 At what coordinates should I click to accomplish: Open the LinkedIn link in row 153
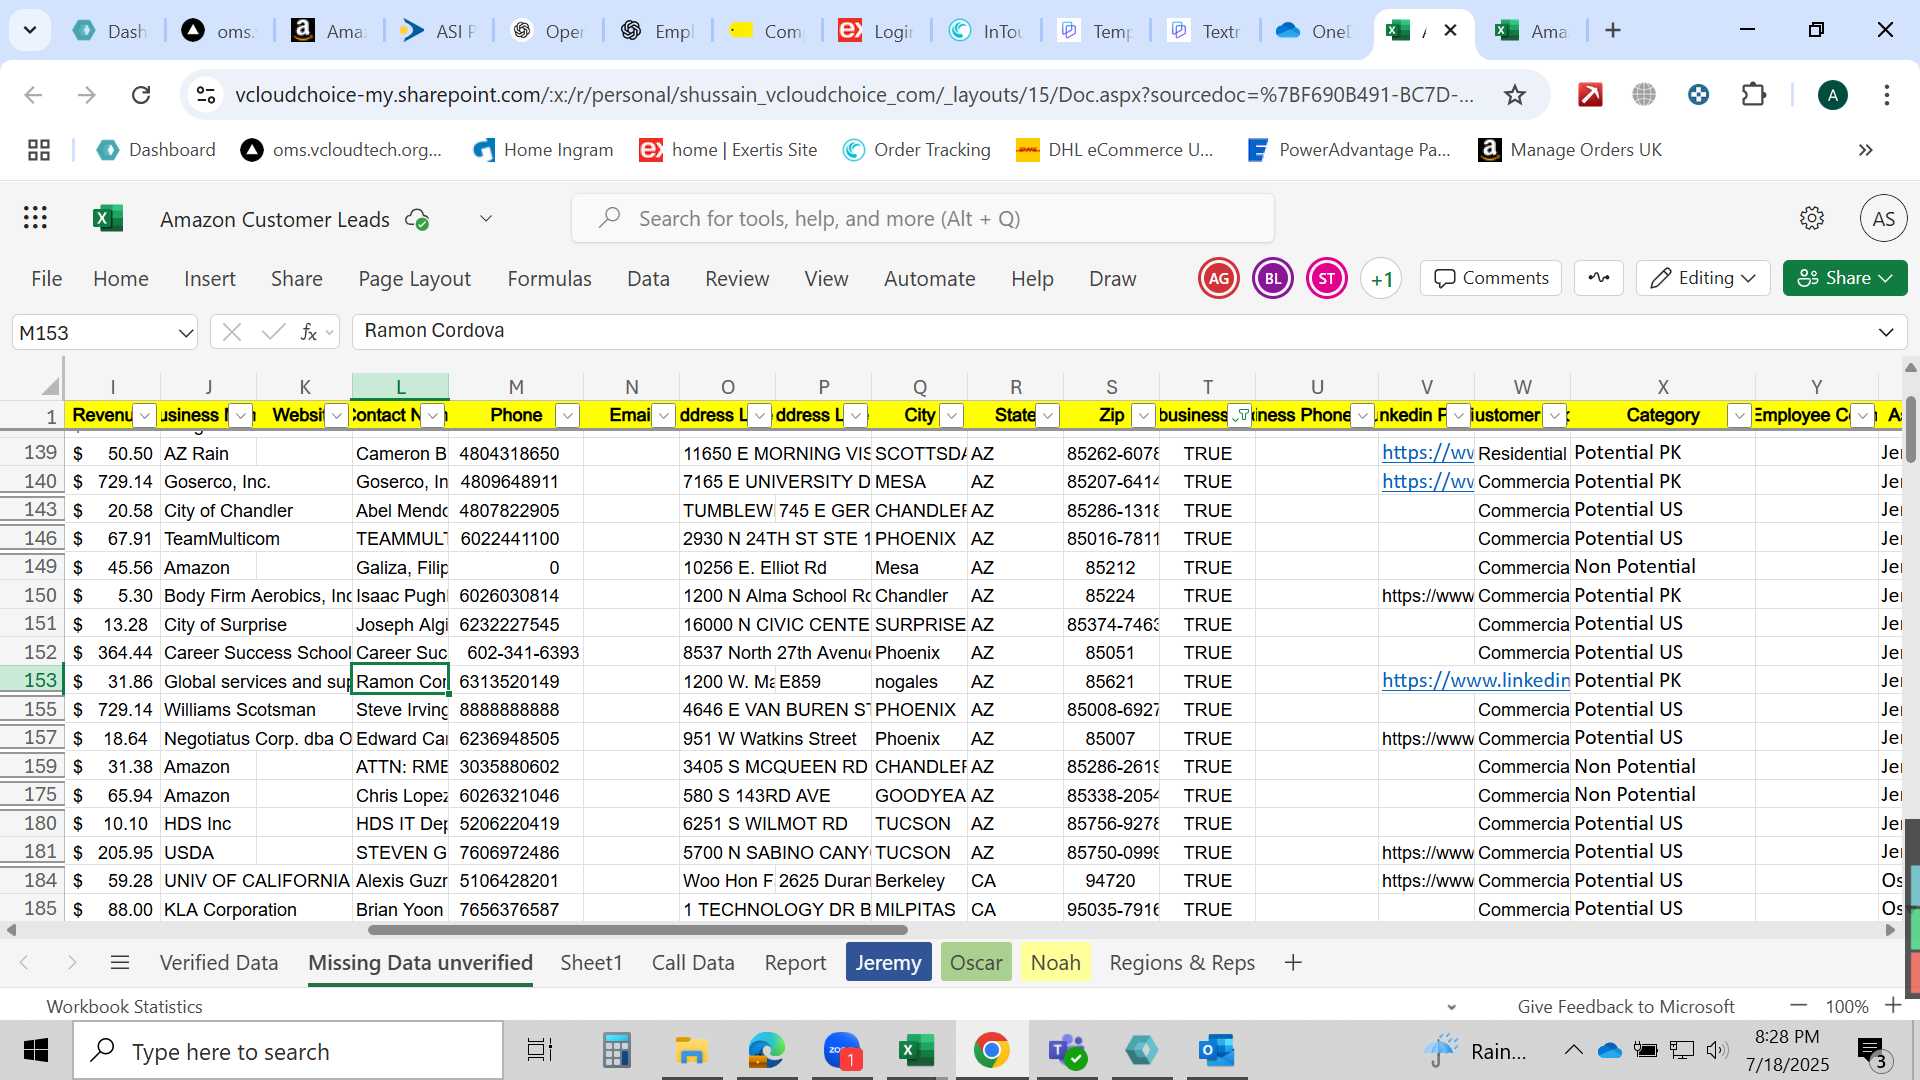coord(1476,681)
